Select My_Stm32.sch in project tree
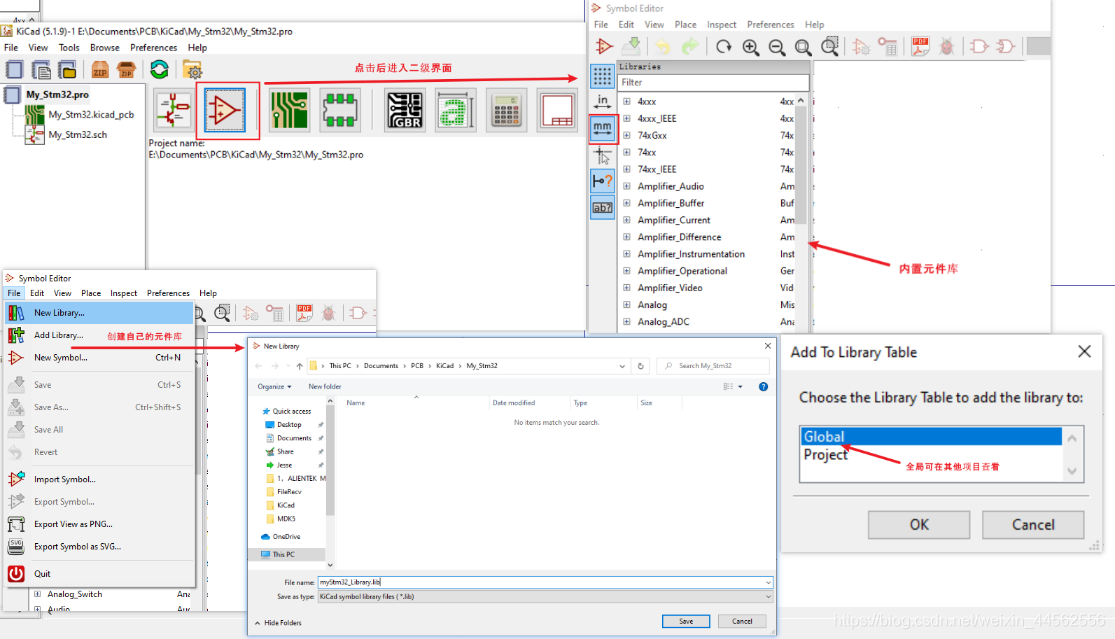 [x=78, y=134]
